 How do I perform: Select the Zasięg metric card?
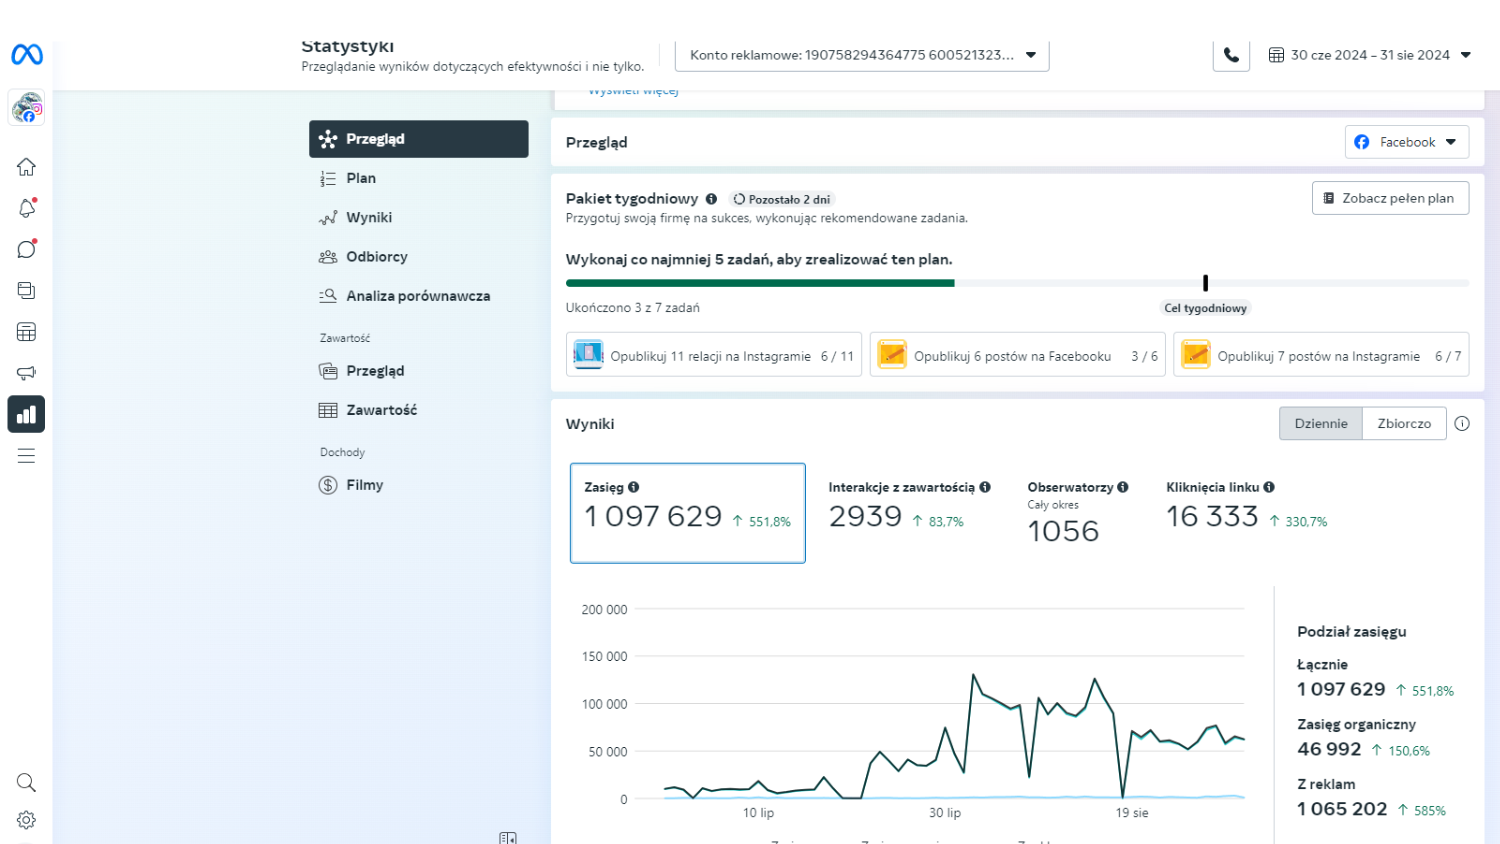click(x=687, y=512)
